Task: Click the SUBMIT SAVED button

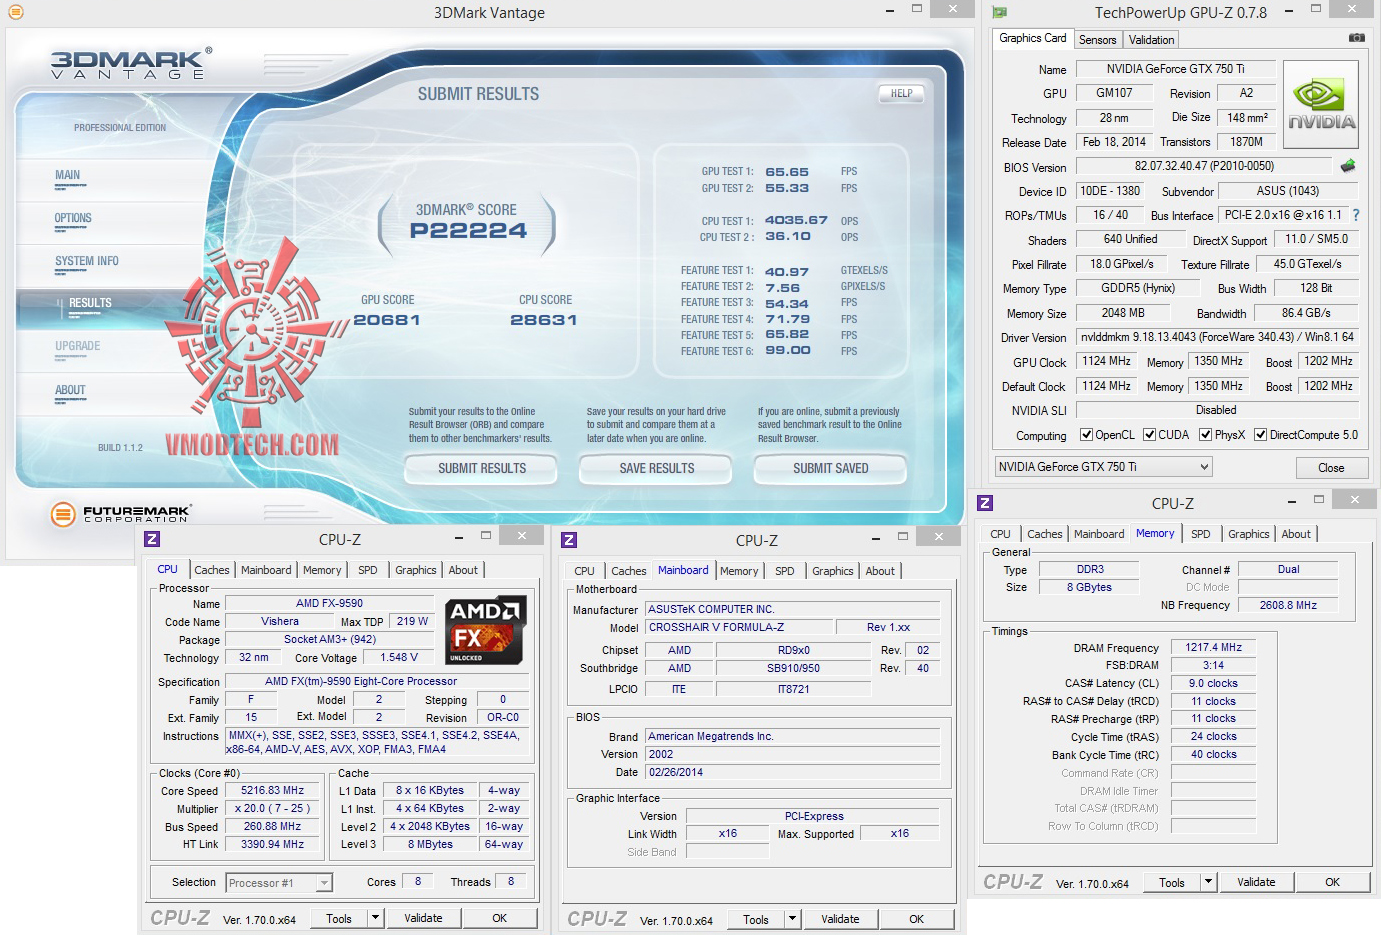Action: pos(831,468)
